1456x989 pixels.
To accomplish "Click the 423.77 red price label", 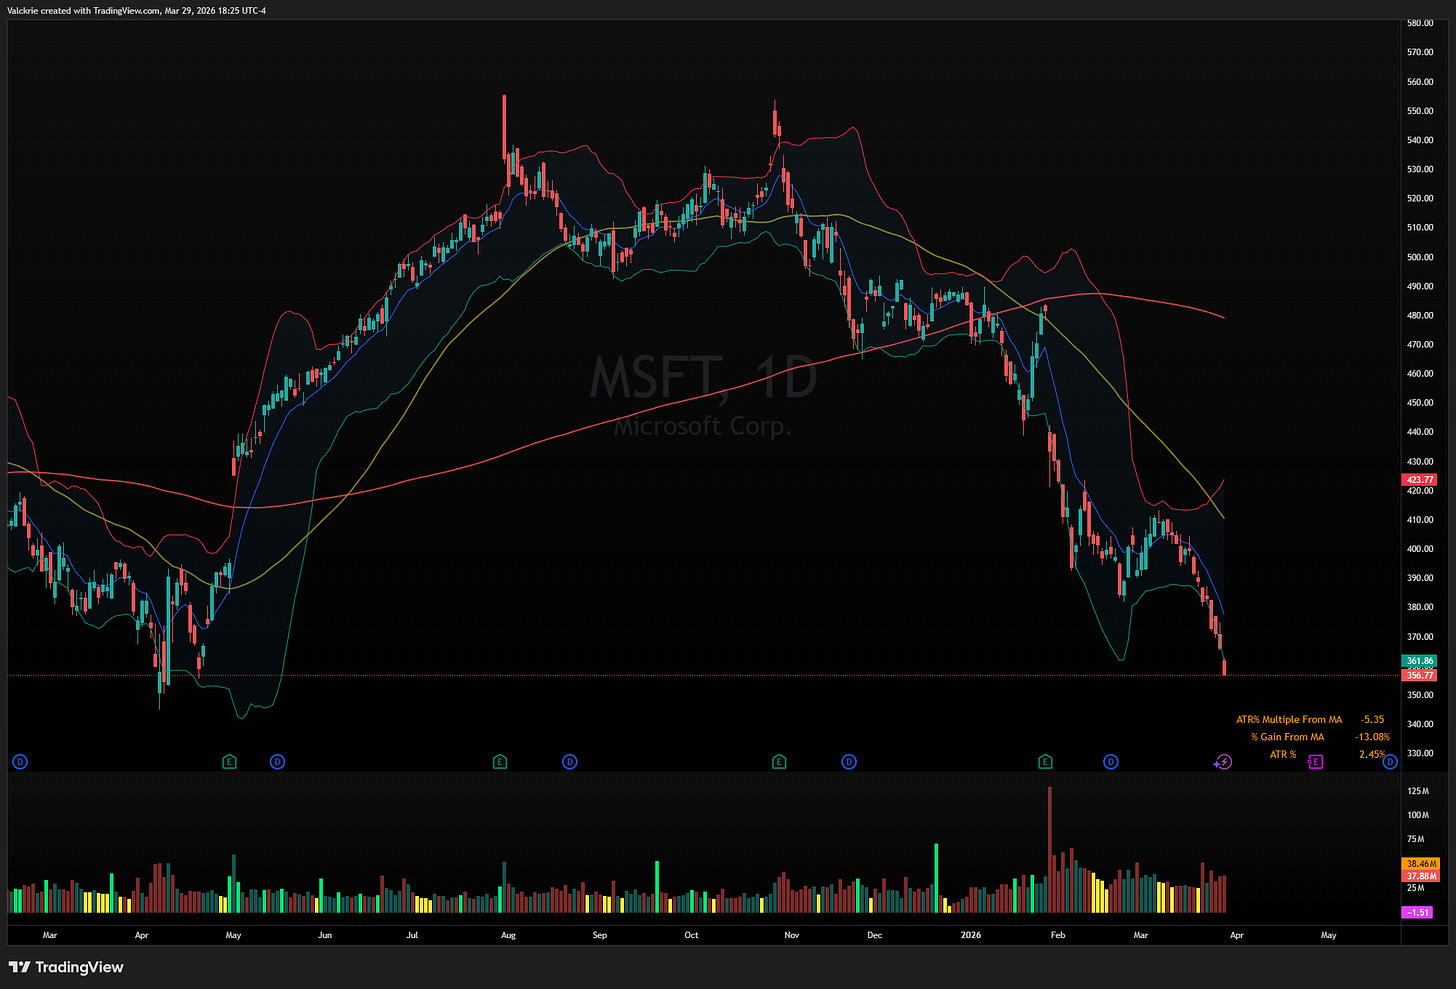I will point(1420,480).
